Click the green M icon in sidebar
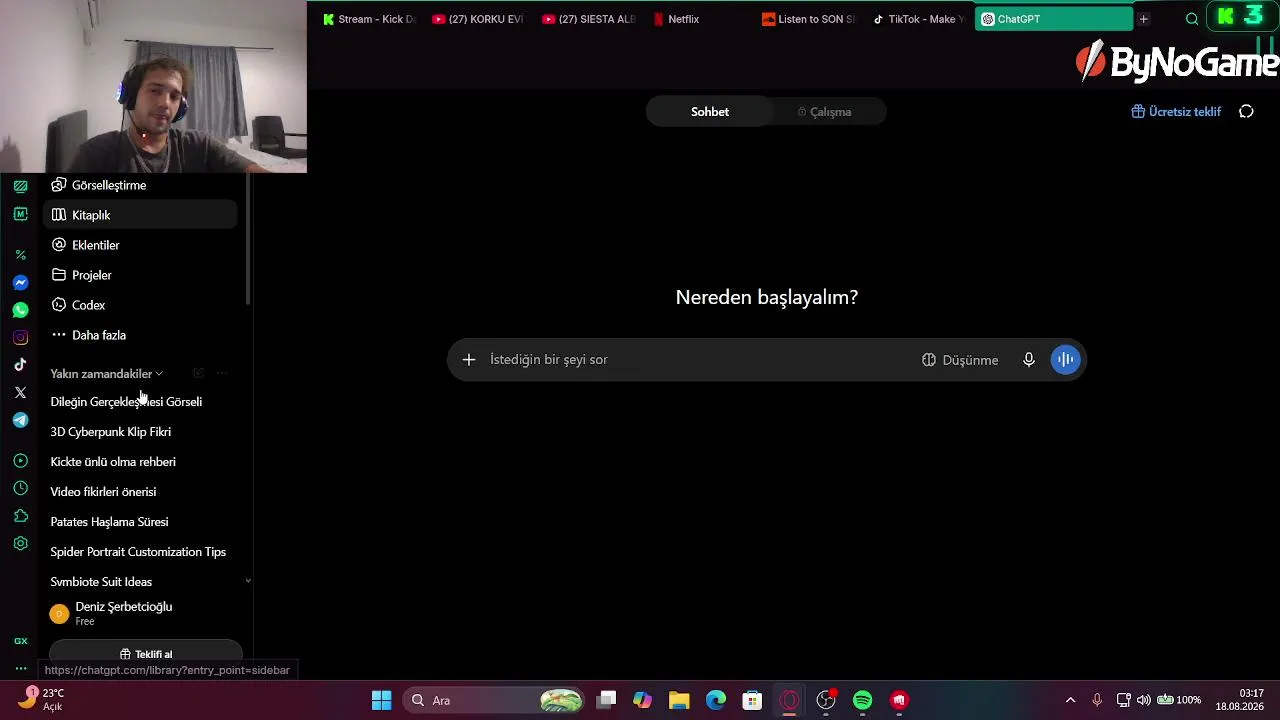This screenshot has height=720, width=1280. pos(20,214)
